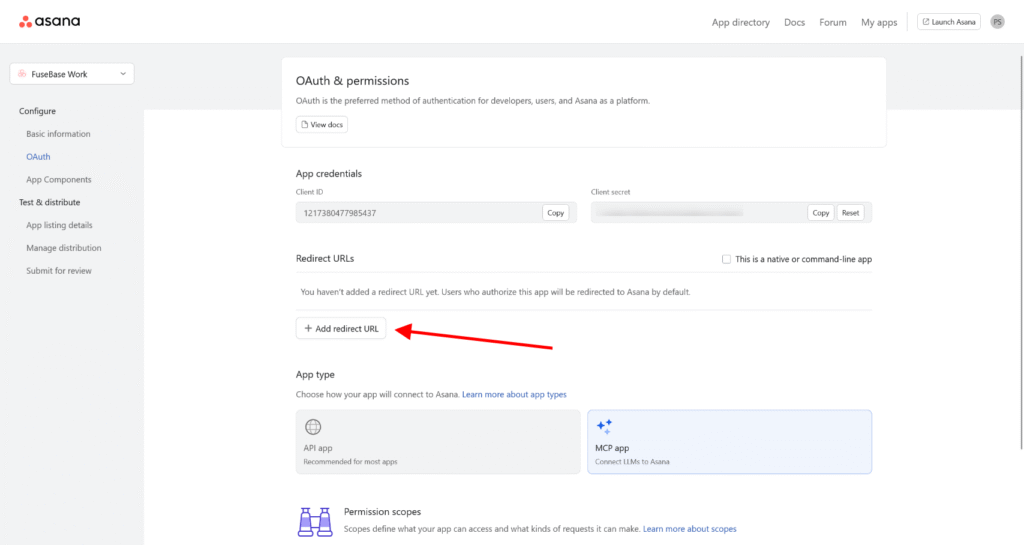This screenshot has width=1024, height=545.
Task: Open Submit for review page
Action: 59,271
